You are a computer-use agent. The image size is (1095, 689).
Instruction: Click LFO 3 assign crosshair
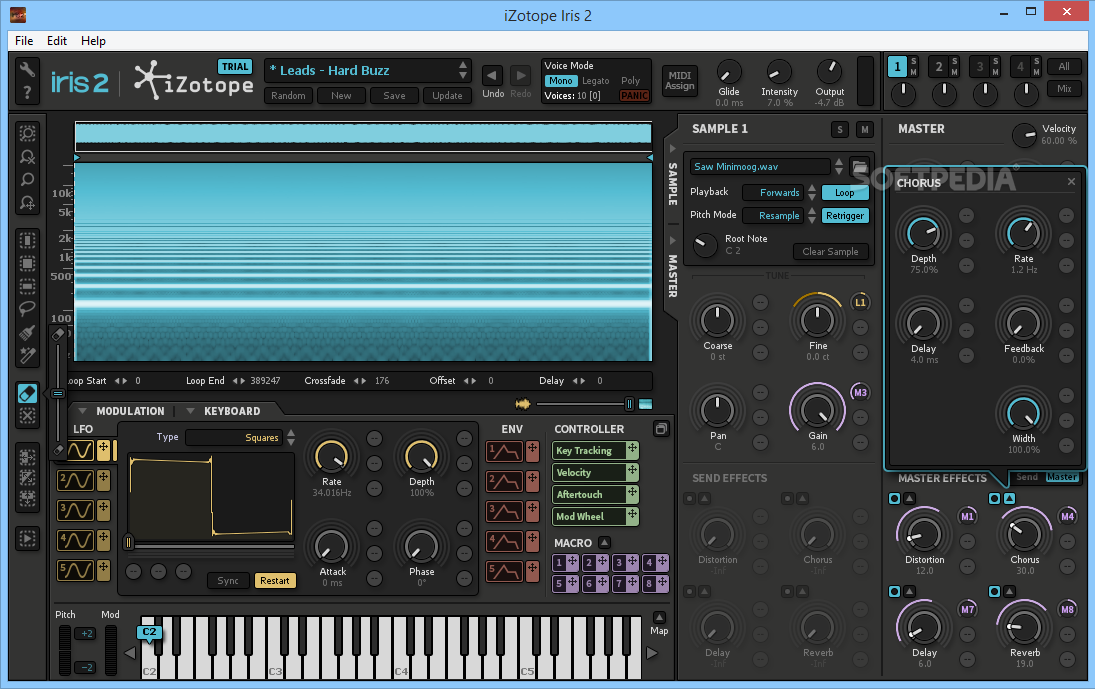pyautogui.click(x=103, y=510)
